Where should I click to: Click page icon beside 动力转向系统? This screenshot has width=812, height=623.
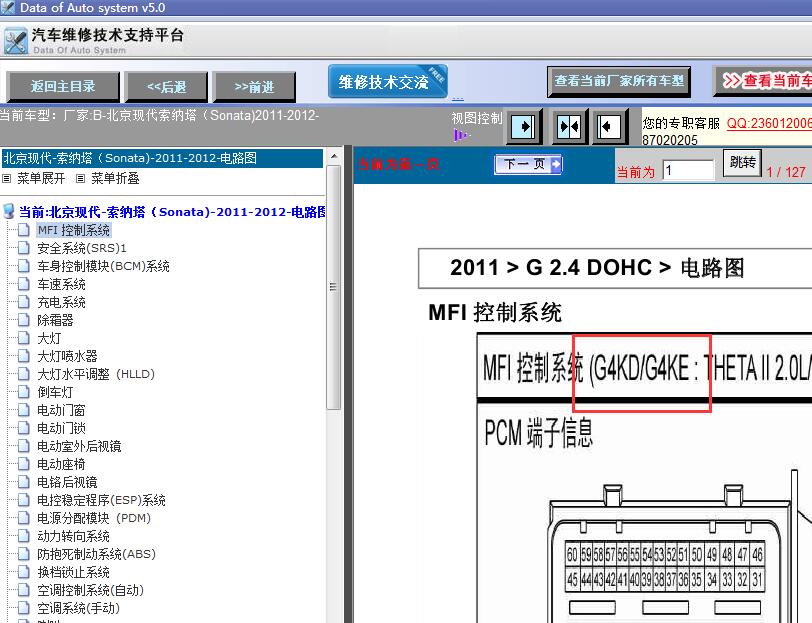point(23,536)
